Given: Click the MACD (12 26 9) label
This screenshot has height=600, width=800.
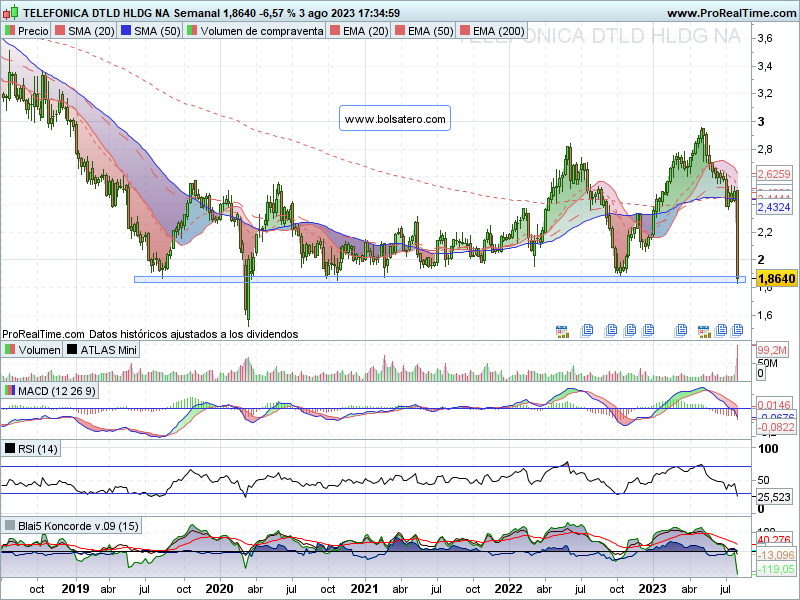Looking at the screenshot, I should [56, 391].
